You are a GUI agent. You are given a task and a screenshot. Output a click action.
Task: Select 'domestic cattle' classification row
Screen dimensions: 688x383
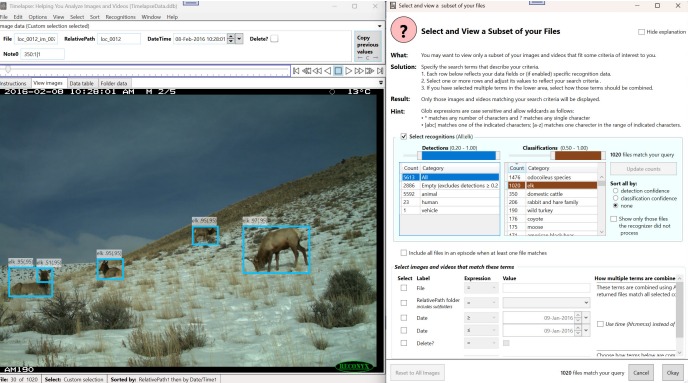552,193
